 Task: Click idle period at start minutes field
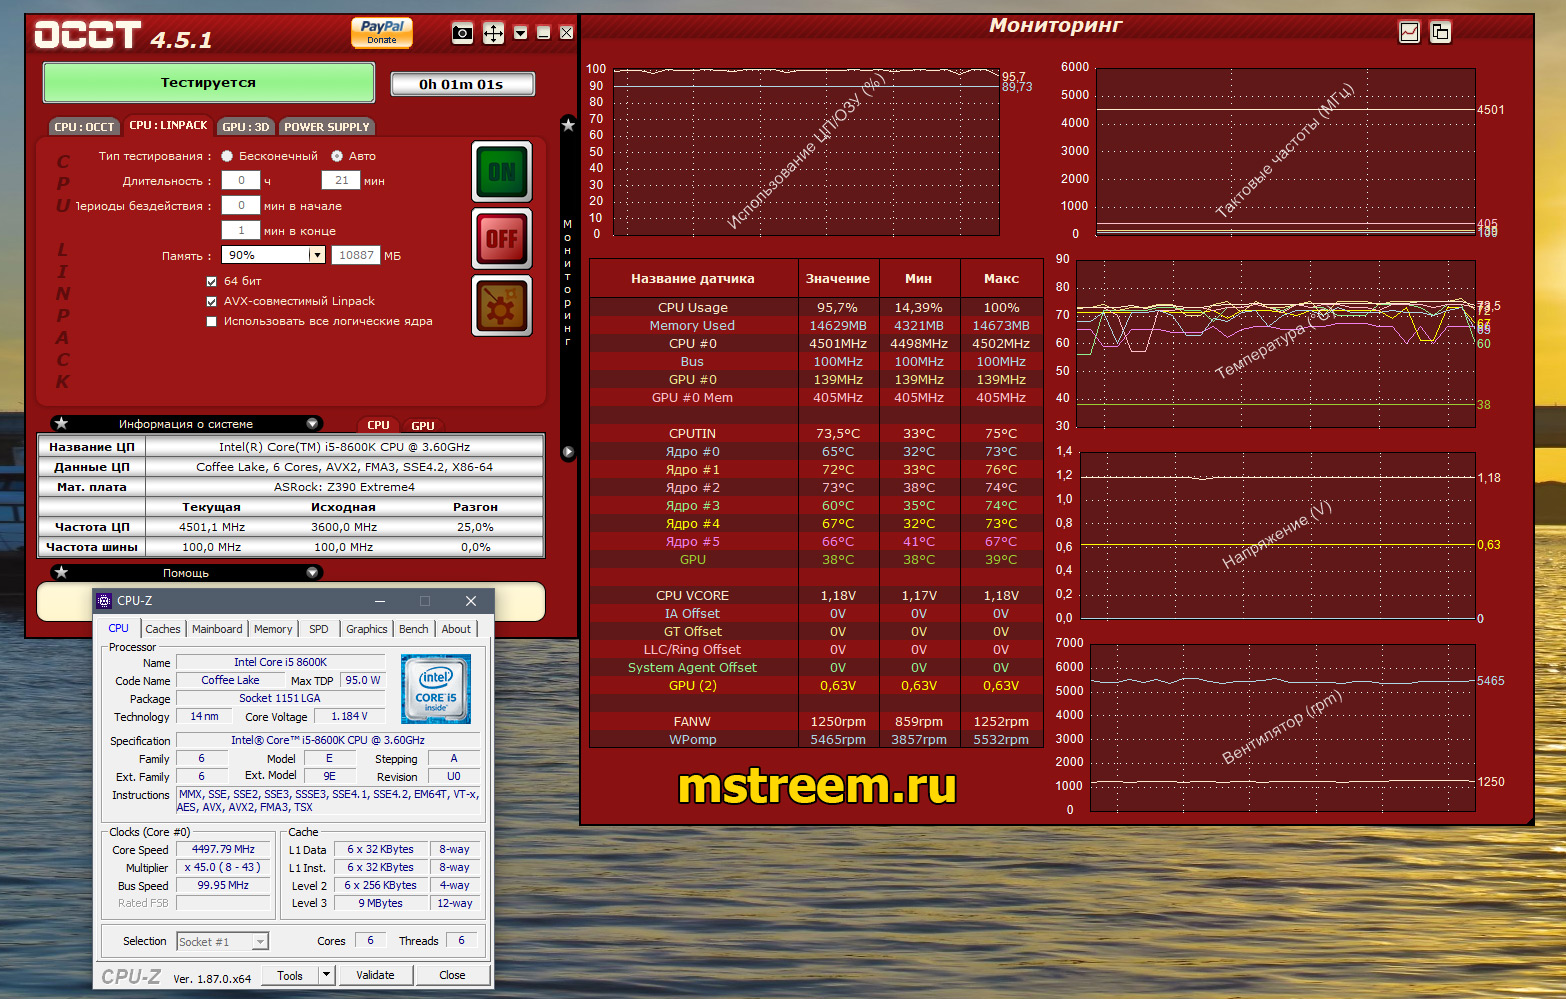click(241, 205)
